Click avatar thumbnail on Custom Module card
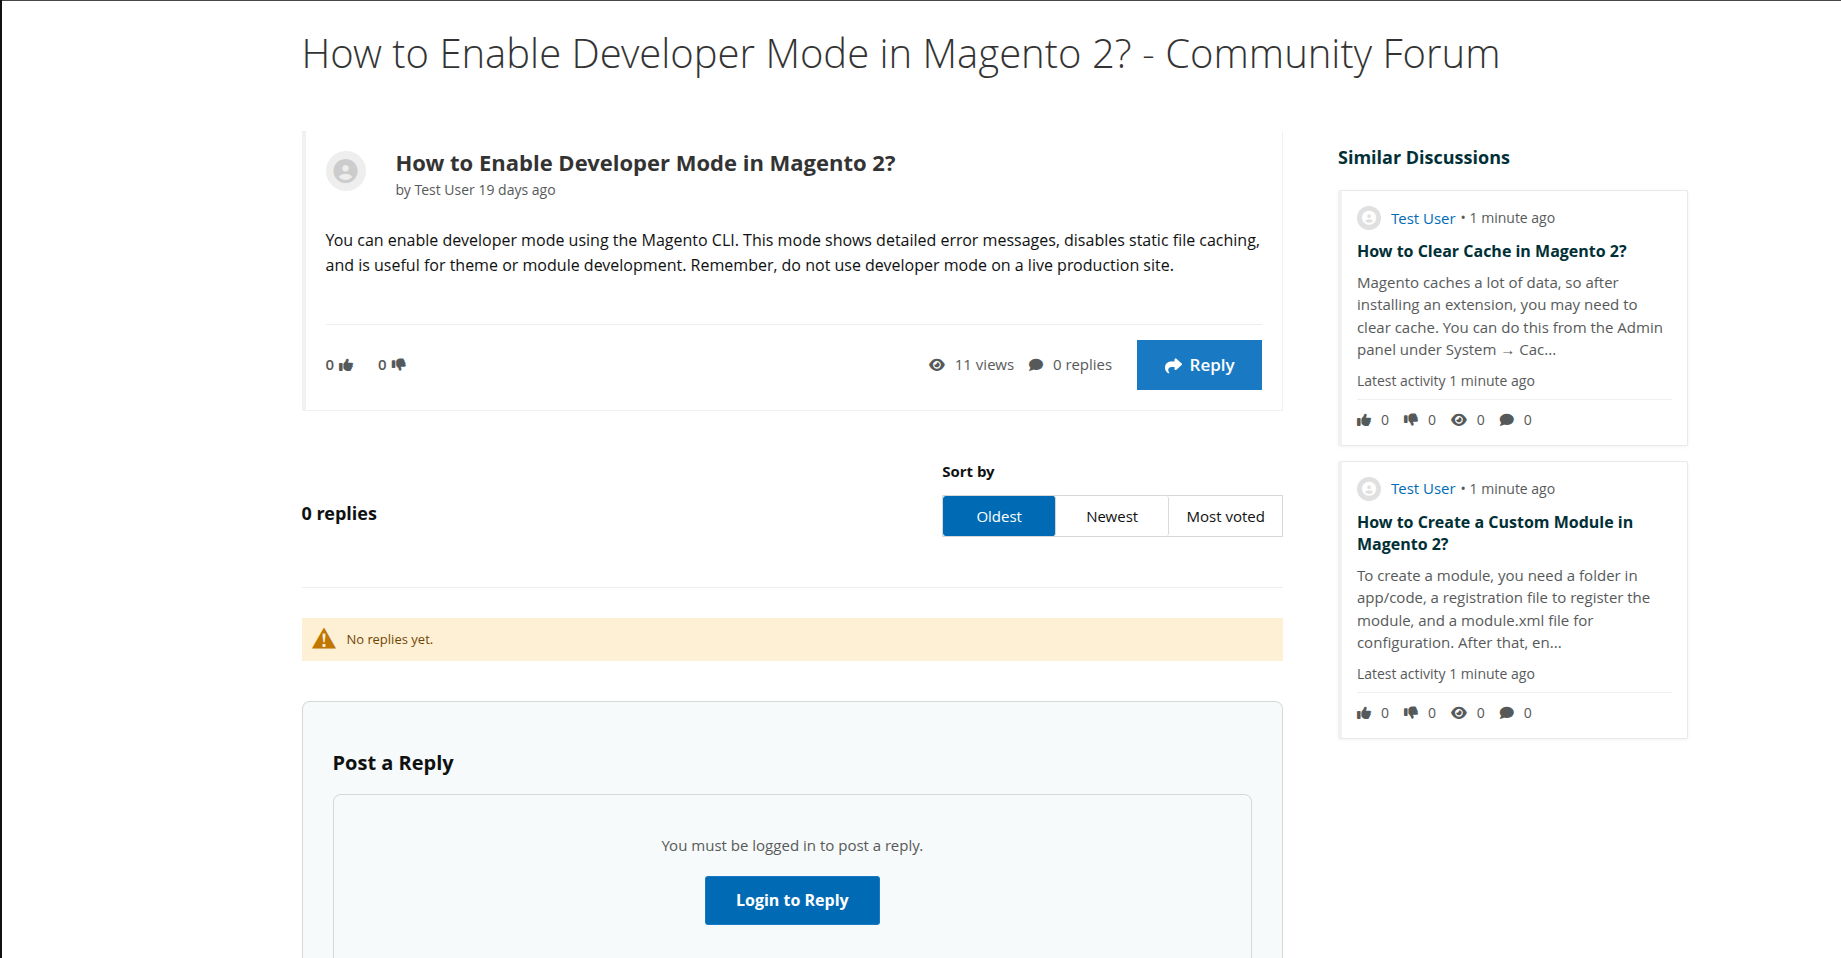The height and width of the screenshot is (958, 1841). pyautogui.click(x=1369, y=489)
